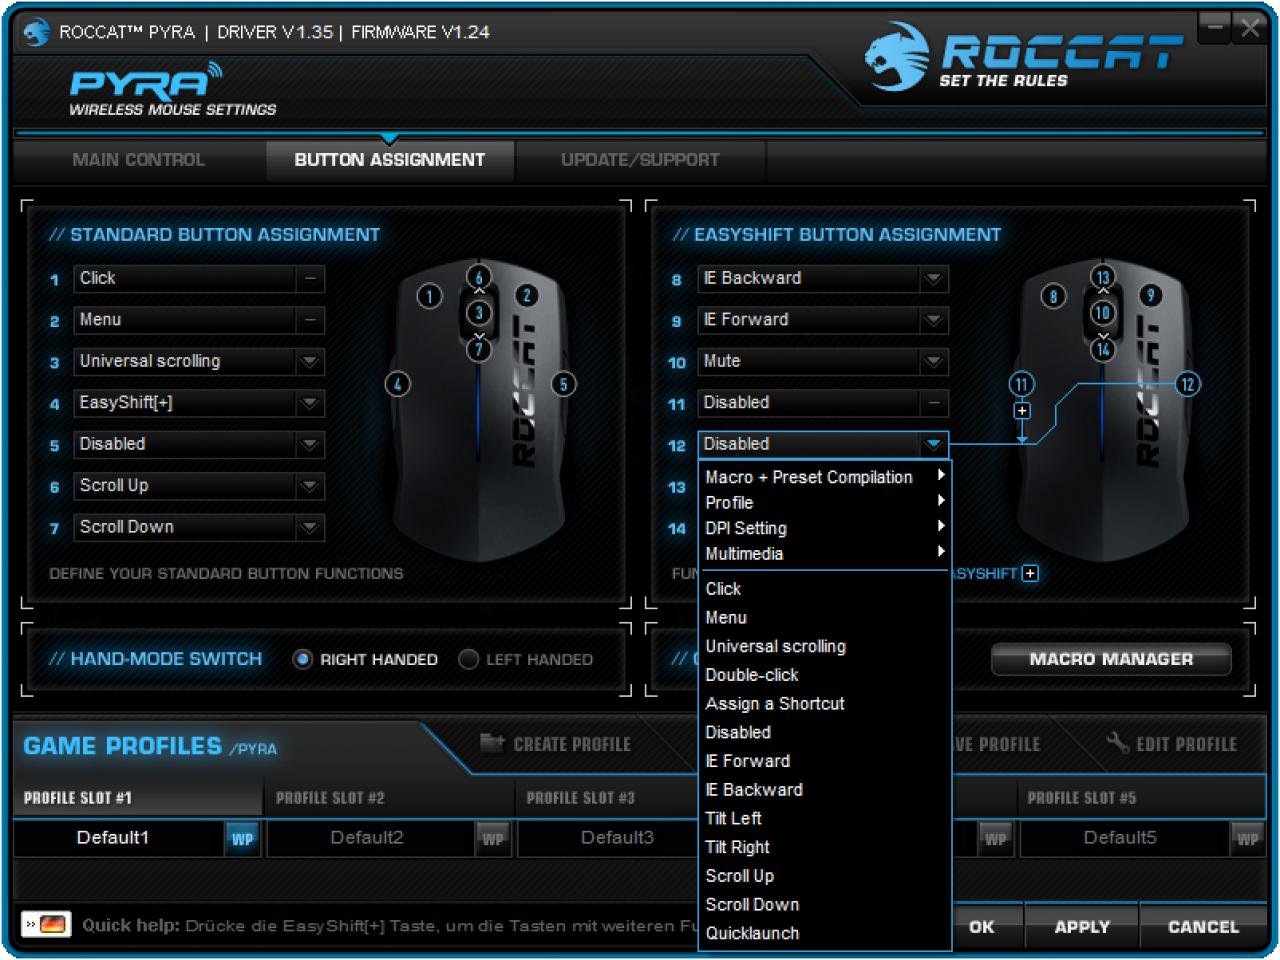Choose Double-click from the dropdown list

[x=824, y=675]
